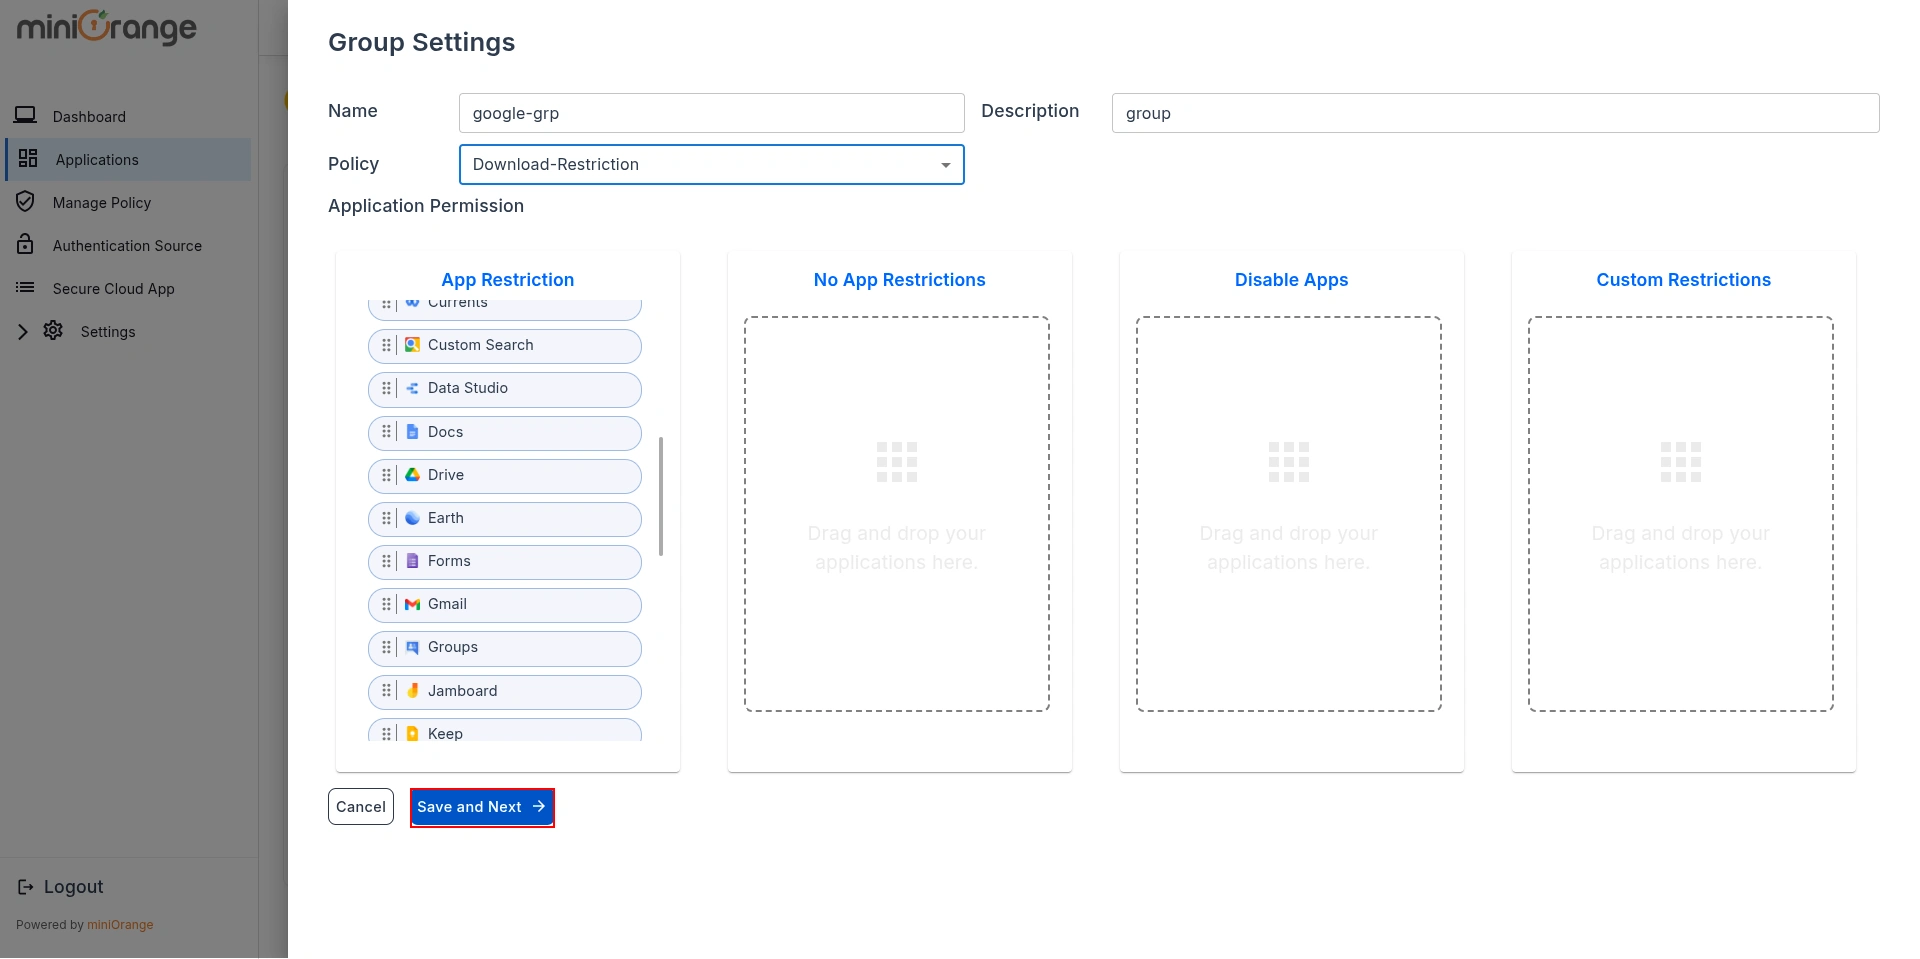Click the Disable Apps drop zone
The image size is (1920, 959).
1289,514
